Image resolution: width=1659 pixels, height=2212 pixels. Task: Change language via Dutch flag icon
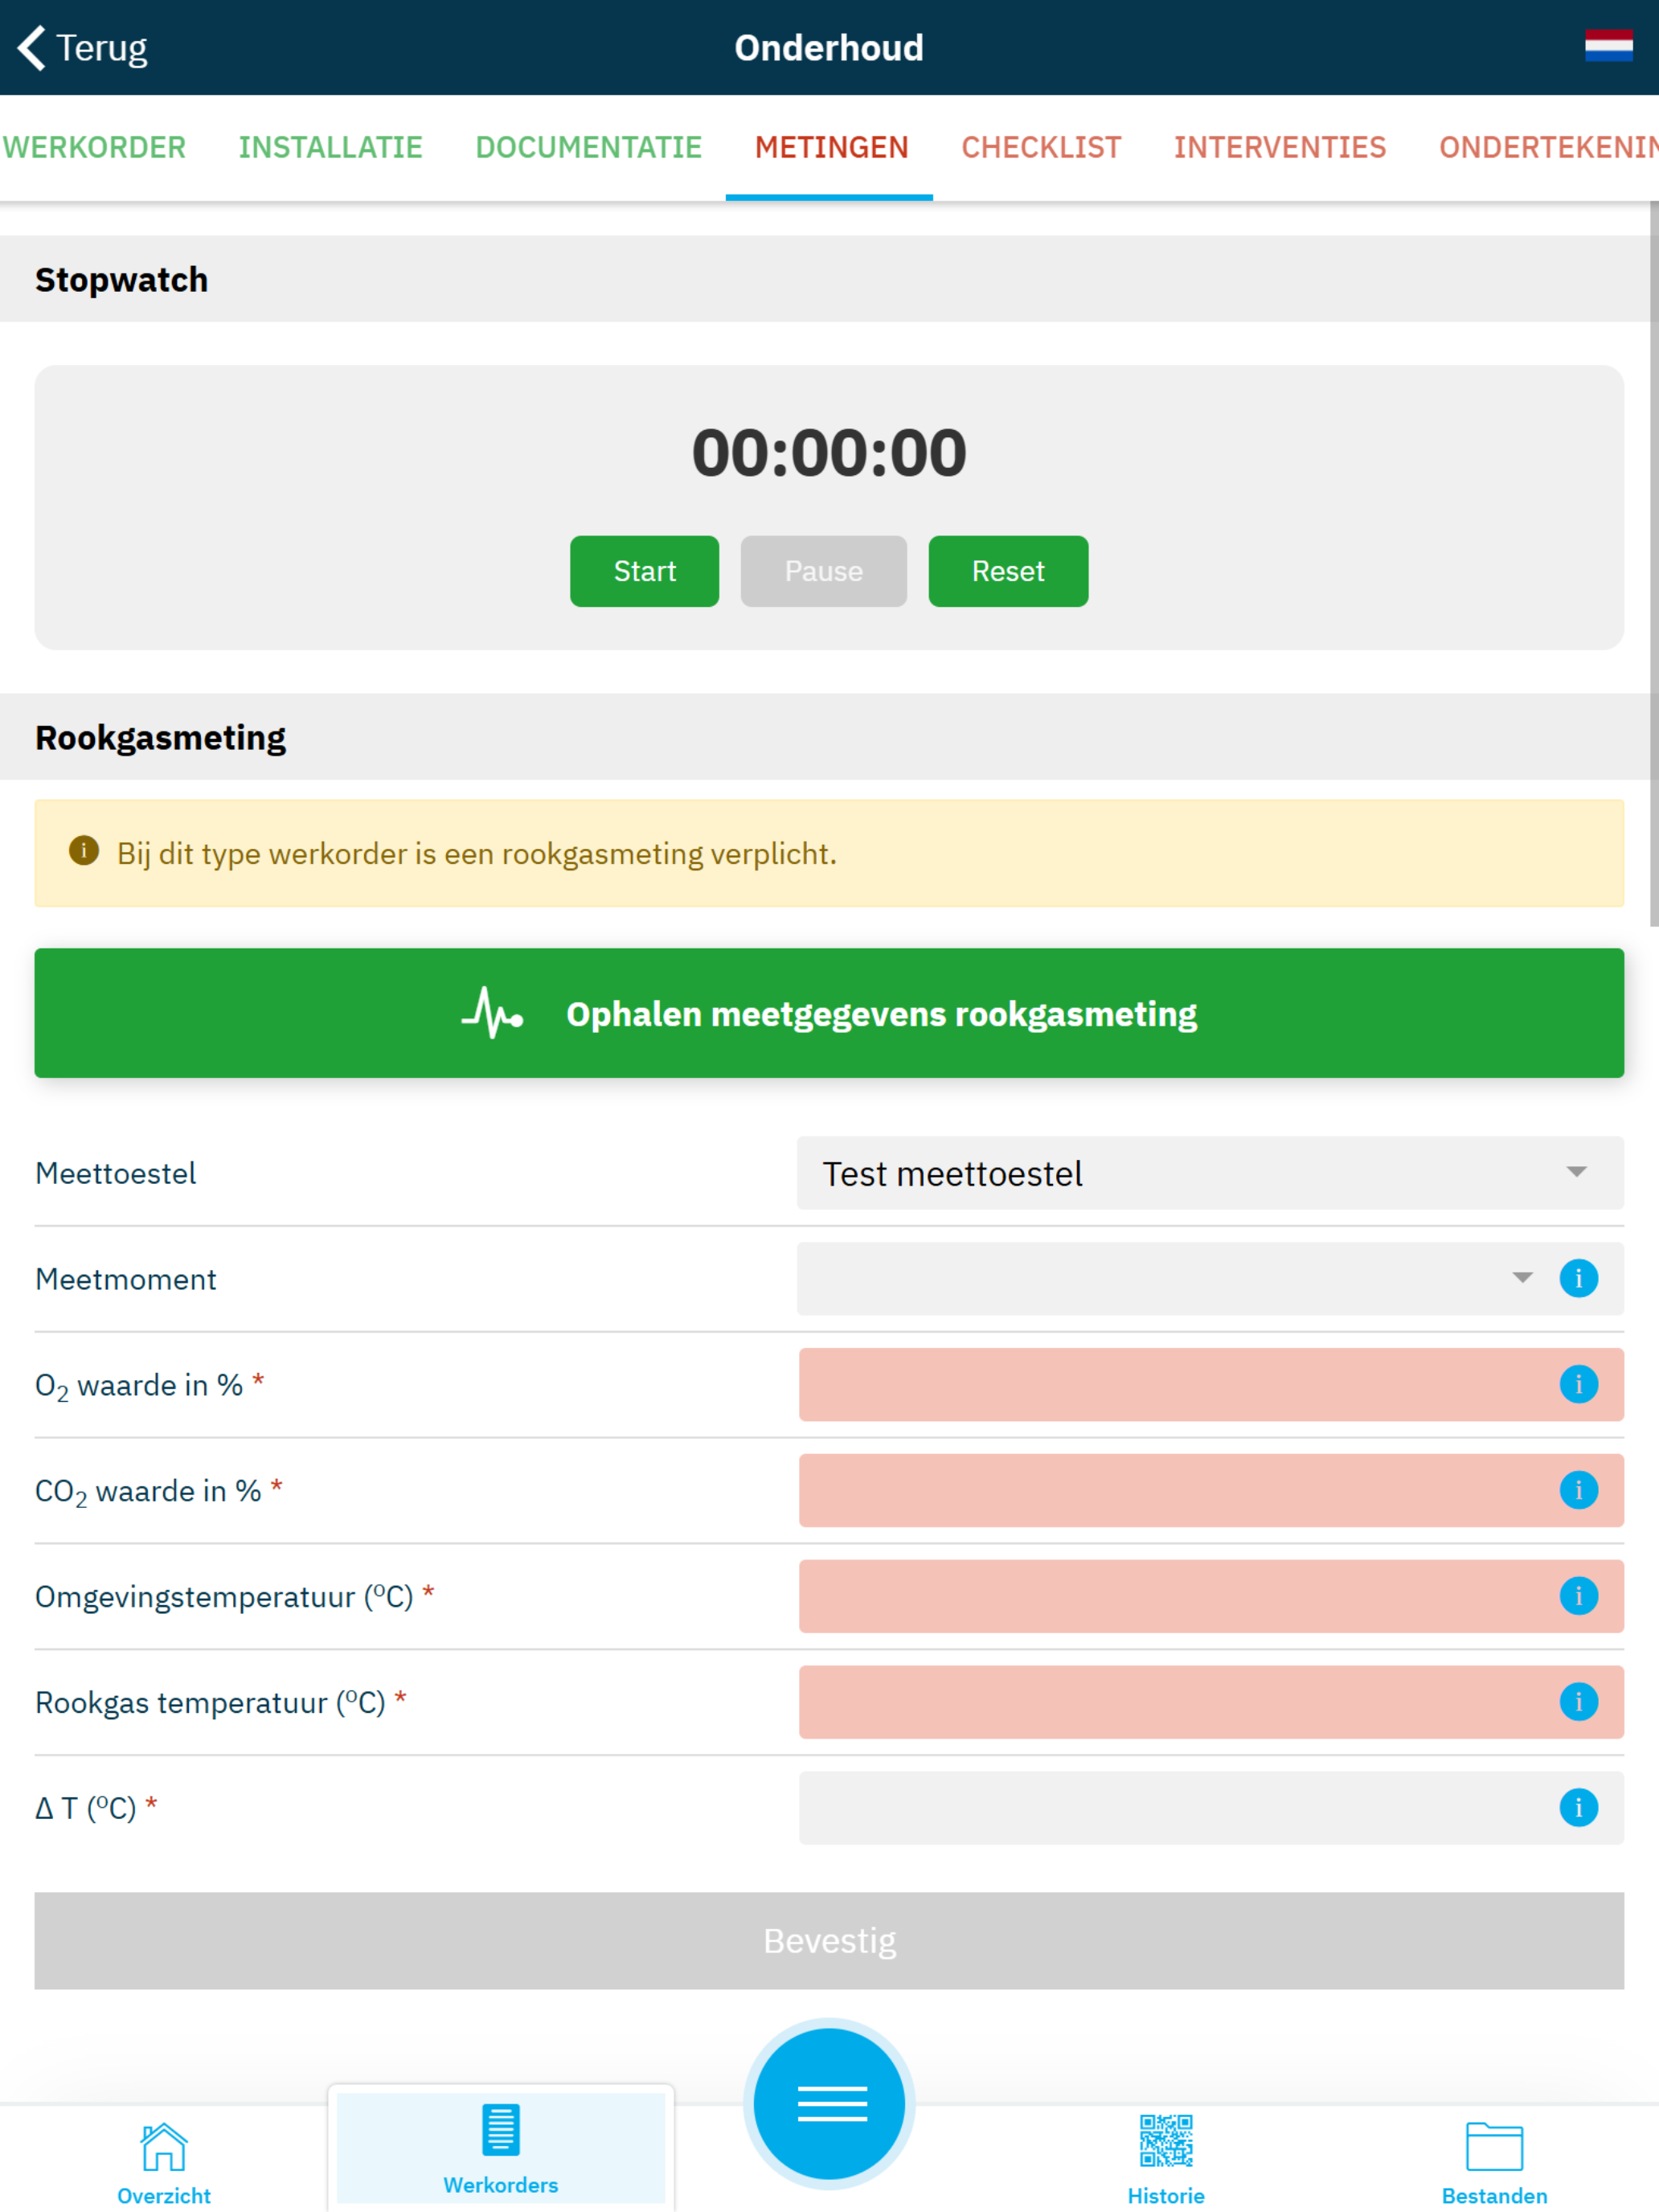[x=1608, y=46]
